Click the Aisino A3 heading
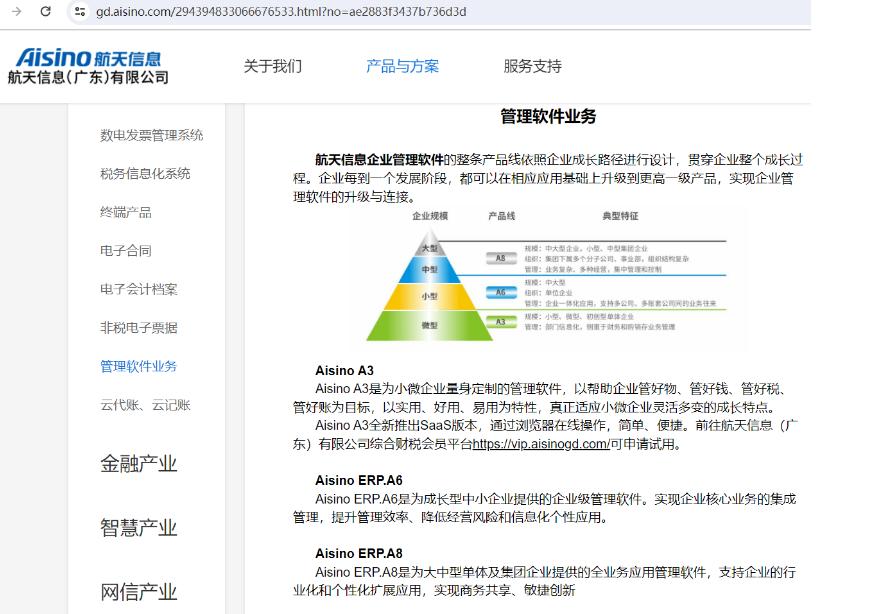This screenshot has width=880, height=614. coord(344,370)
